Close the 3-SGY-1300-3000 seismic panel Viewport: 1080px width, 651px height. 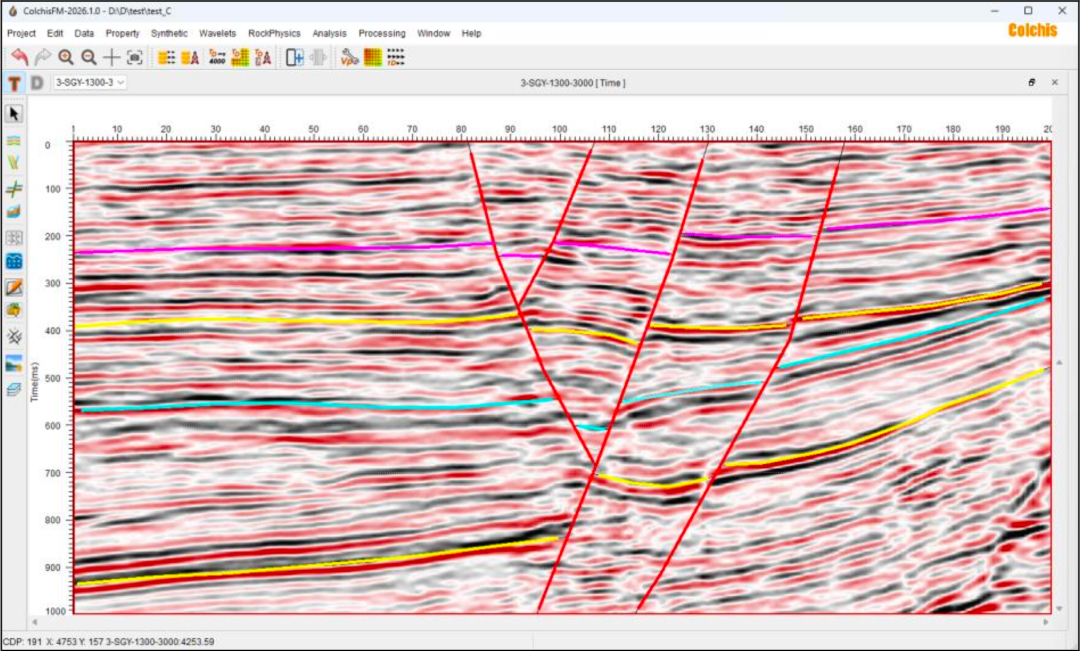point(1054,83)
